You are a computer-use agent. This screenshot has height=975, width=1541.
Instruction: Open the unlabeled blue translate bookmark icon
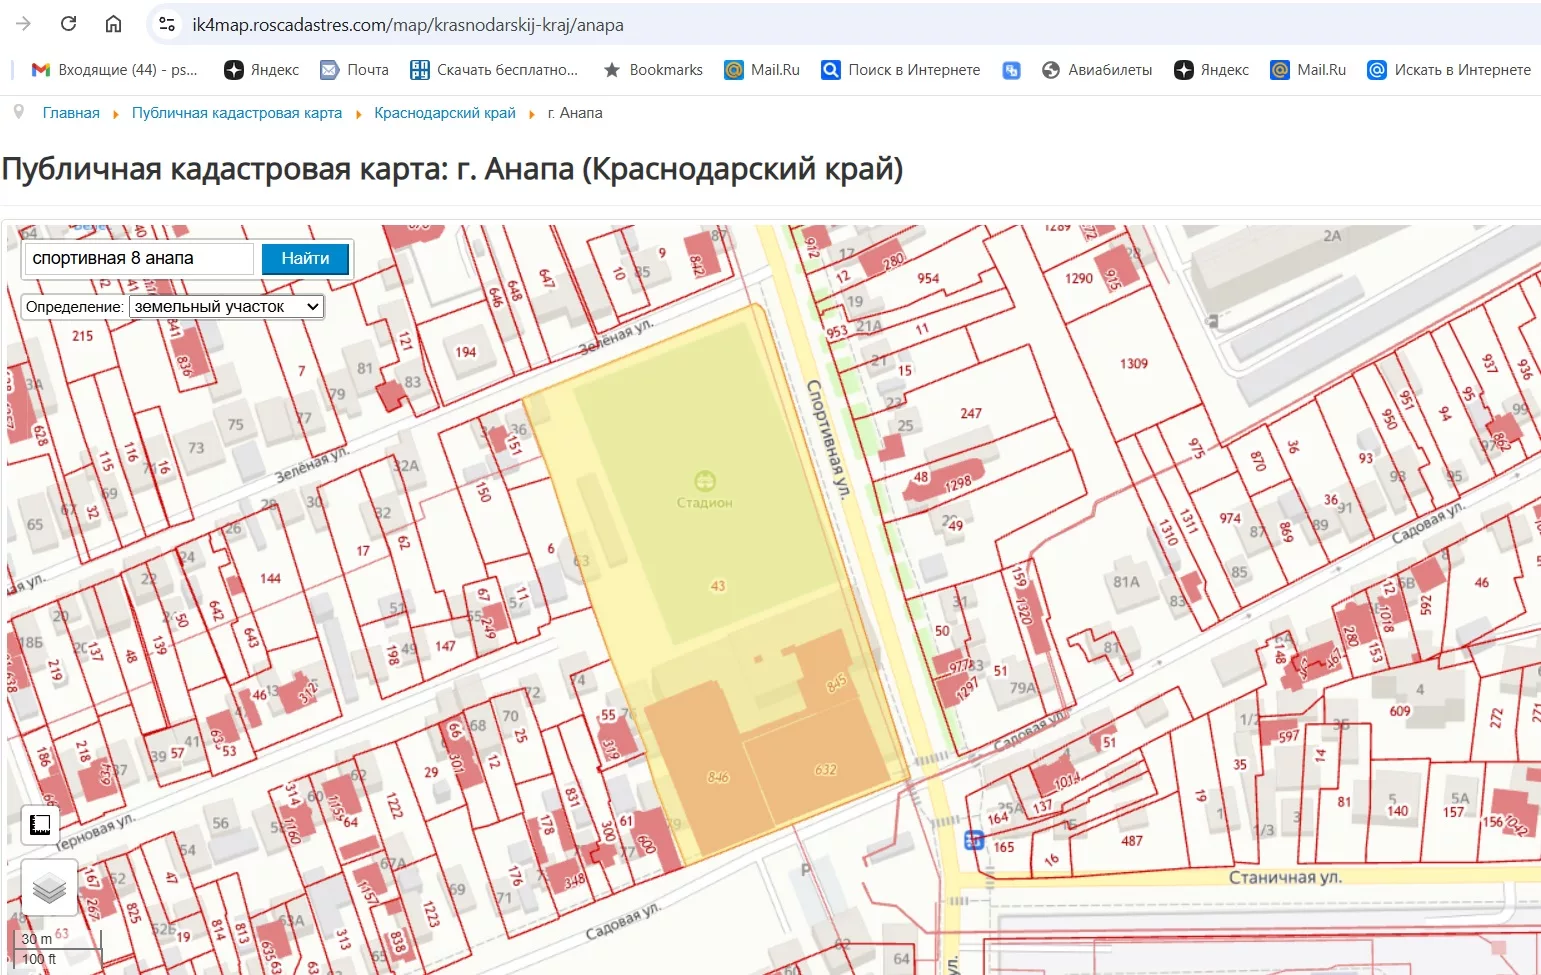click(x=1011, y=70)
